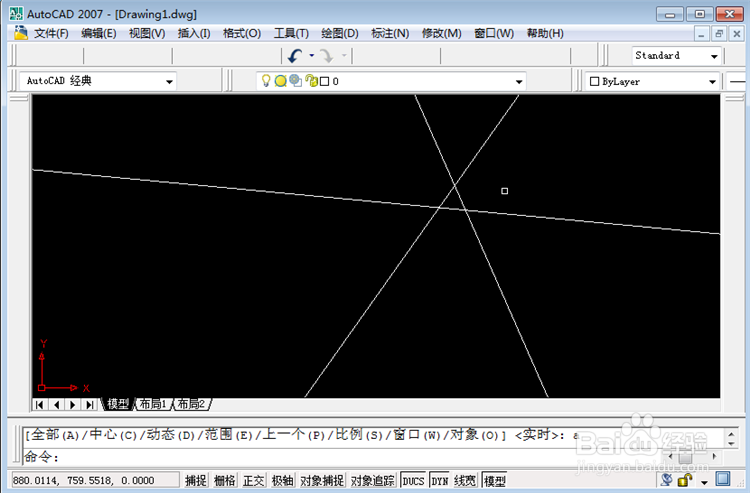Screen dimensions: 750x493
Task: Click the Undo arrow icon
Action: pos(295,56)
